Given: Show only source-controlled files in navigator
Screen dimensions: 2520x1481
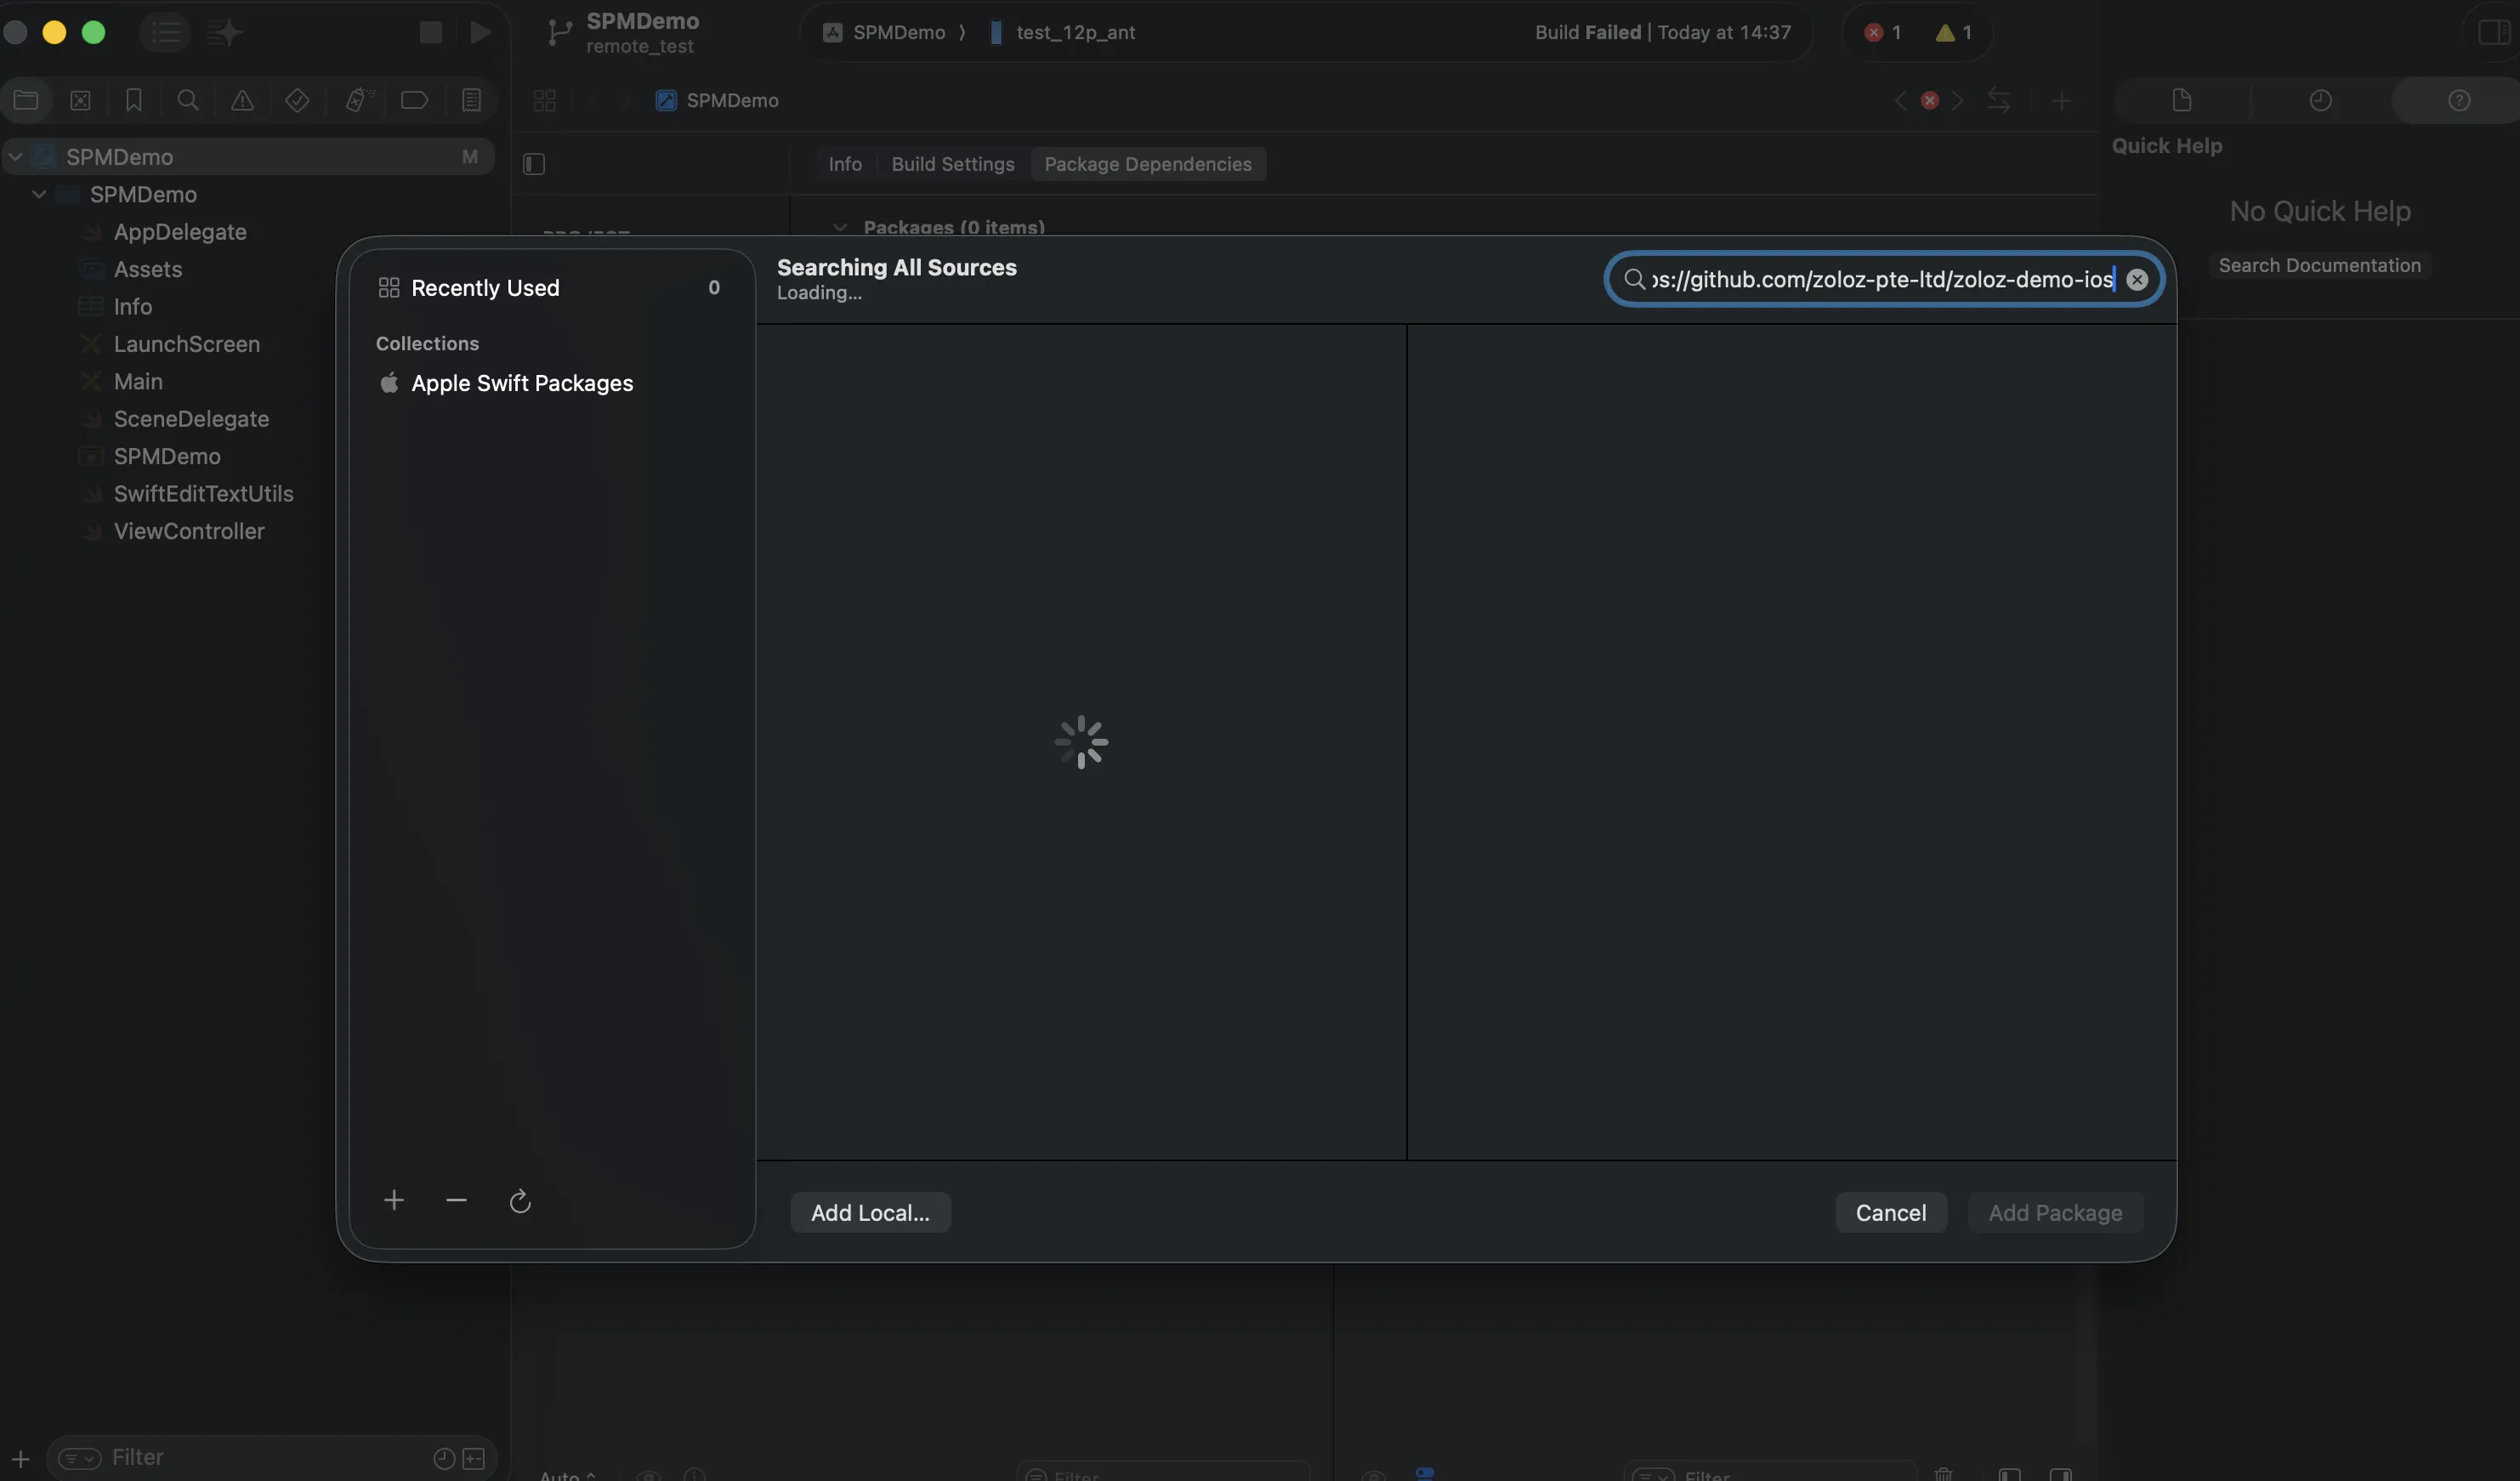Looking at the screenshot, I should tap(474, 1459).
